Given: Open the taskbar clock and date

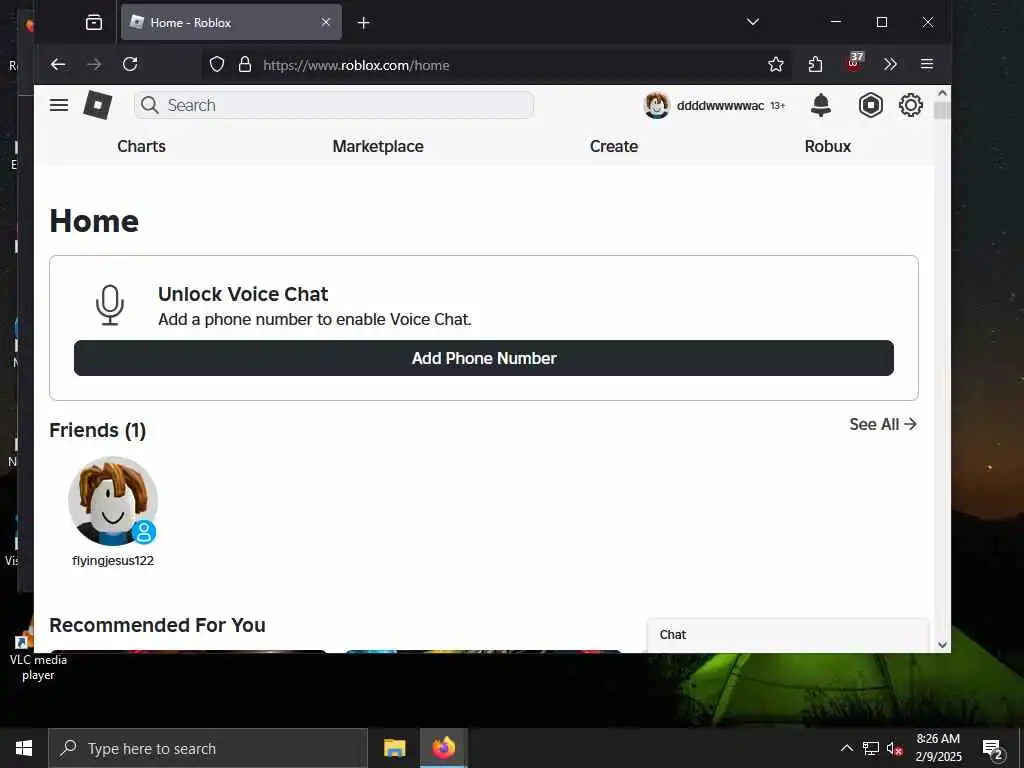Looking at the screenshot, I should pyautogui.click(x=938, y=748).
